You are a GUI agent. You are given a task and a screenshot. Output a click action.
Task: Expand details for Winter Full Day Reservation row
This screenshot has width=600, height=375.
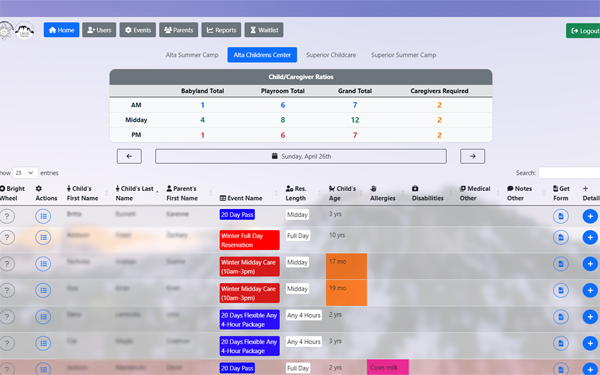pyautogui.click(x=590, y=237)
